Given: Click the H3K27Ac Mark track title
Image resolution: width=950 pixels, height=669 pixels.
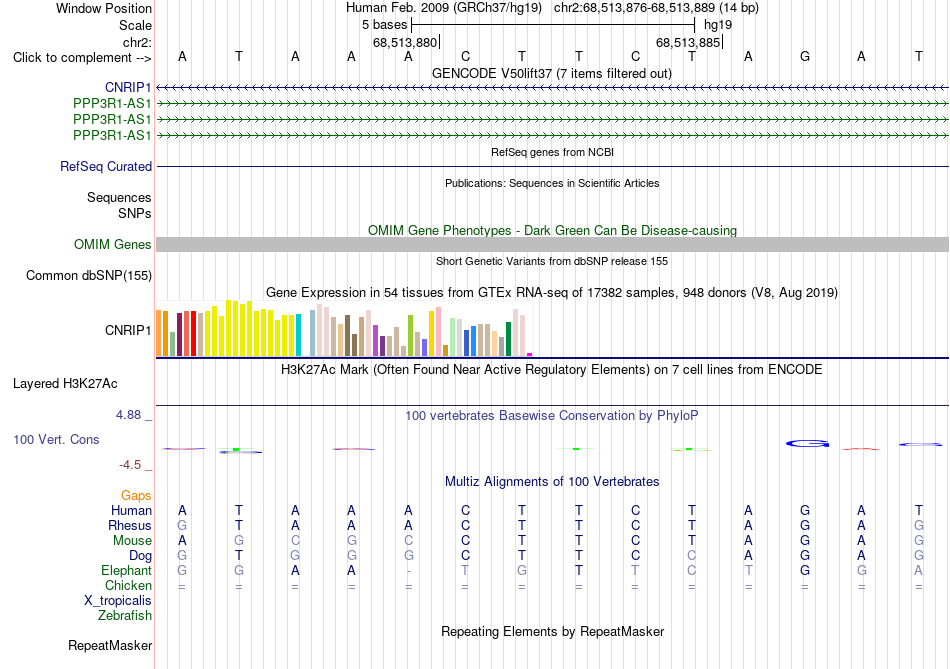Looking at the screenshot, I should (x=552, y=370).
